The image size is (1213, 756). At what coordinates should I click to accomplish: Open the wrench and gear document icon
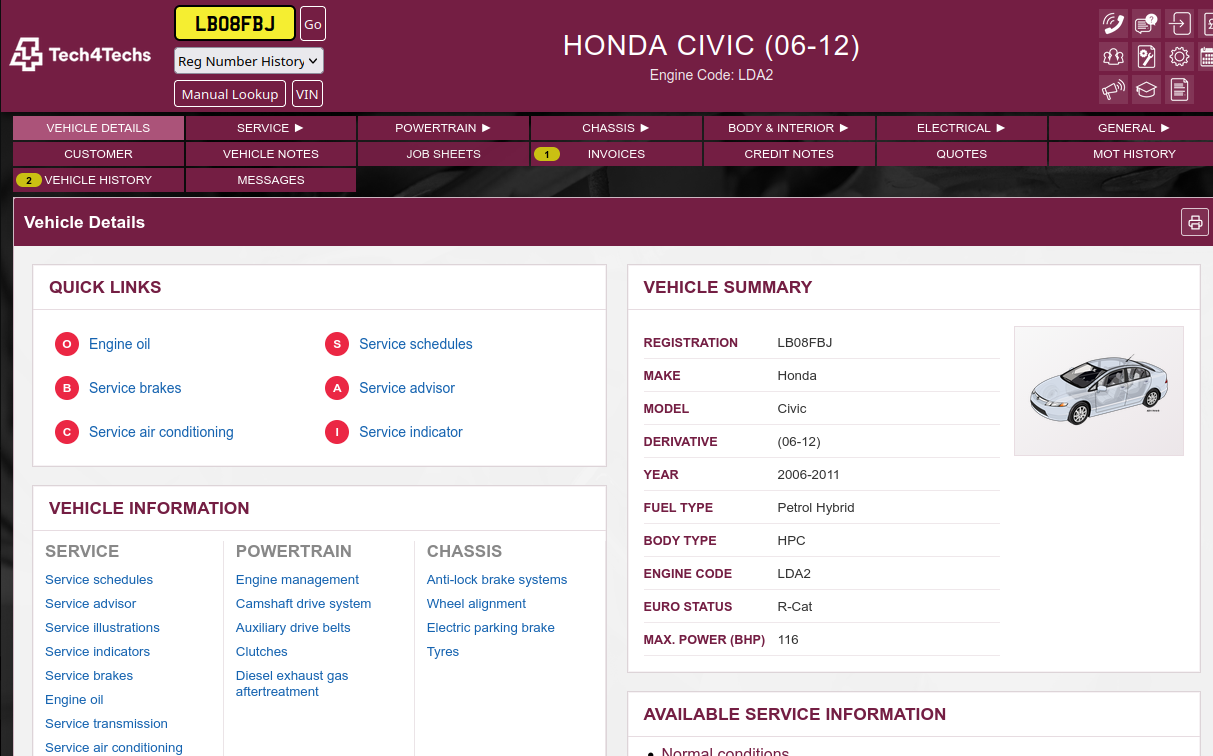coord(1146,56)
